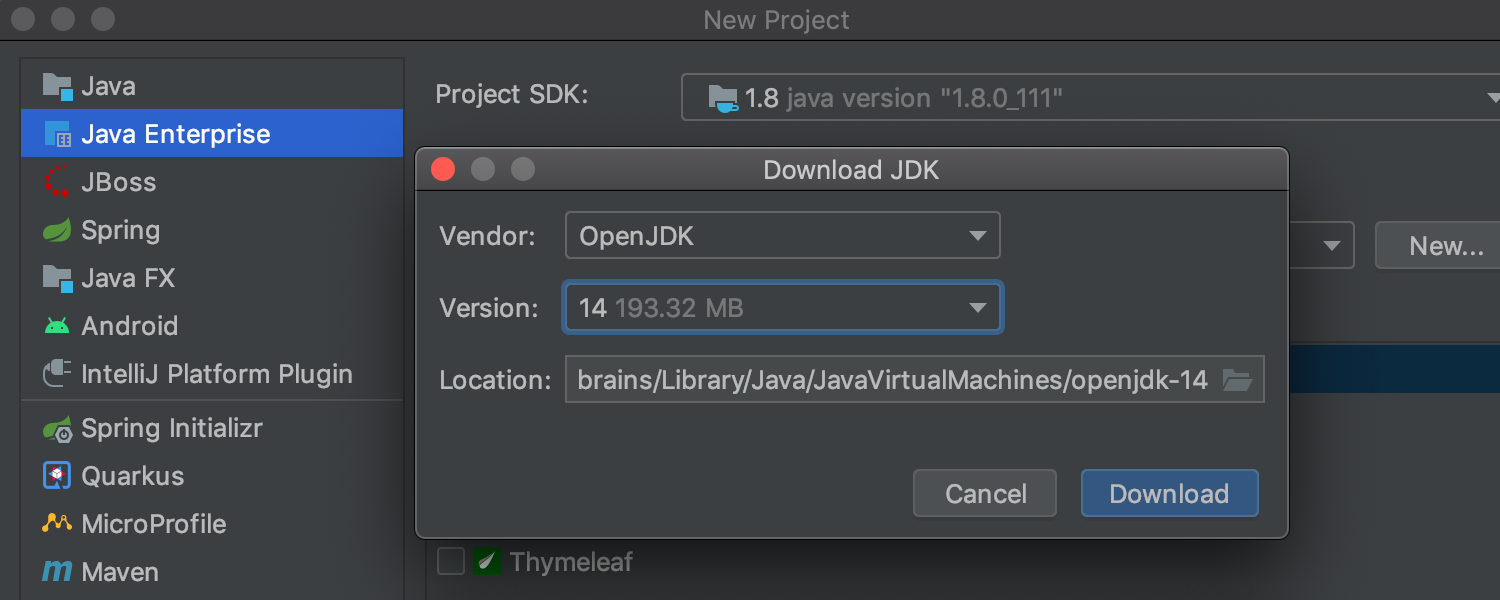This screenshot has height=600, width=1500.
Task: Click the Android robot icon
Action: click(x=57, y=326)
